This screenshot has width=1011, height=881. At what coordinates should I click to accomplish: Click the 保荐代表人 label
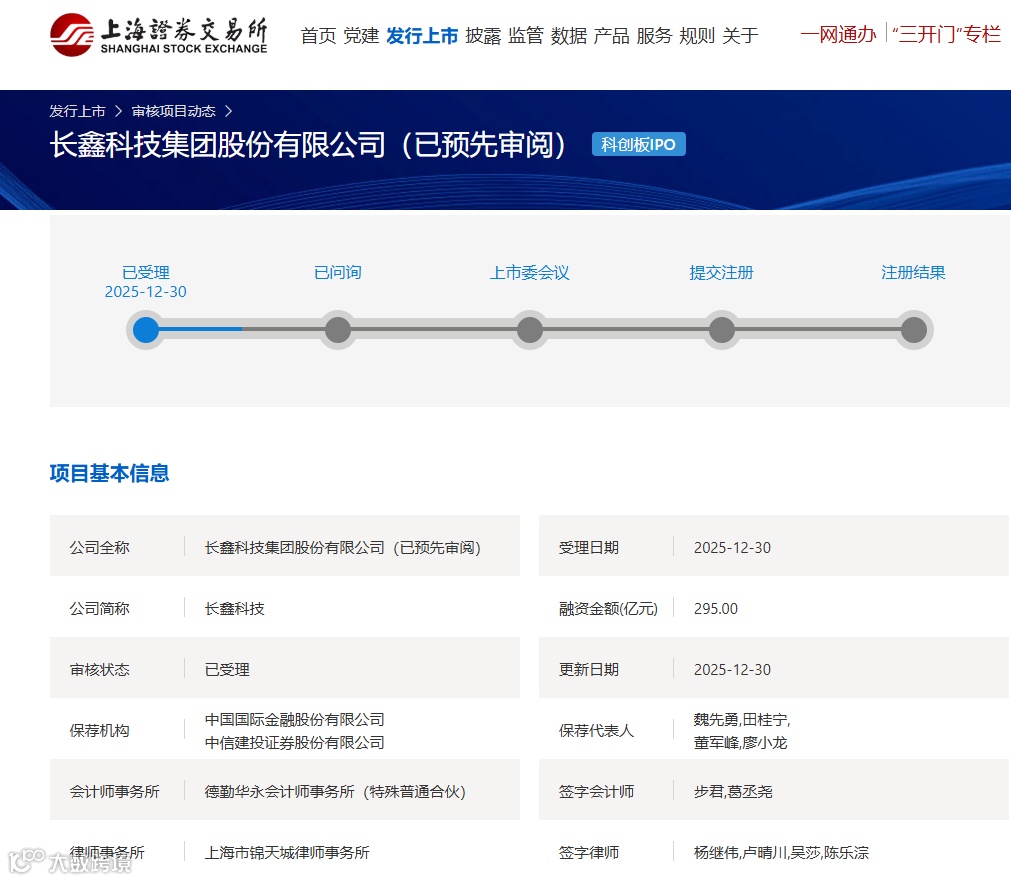point(596,731)
